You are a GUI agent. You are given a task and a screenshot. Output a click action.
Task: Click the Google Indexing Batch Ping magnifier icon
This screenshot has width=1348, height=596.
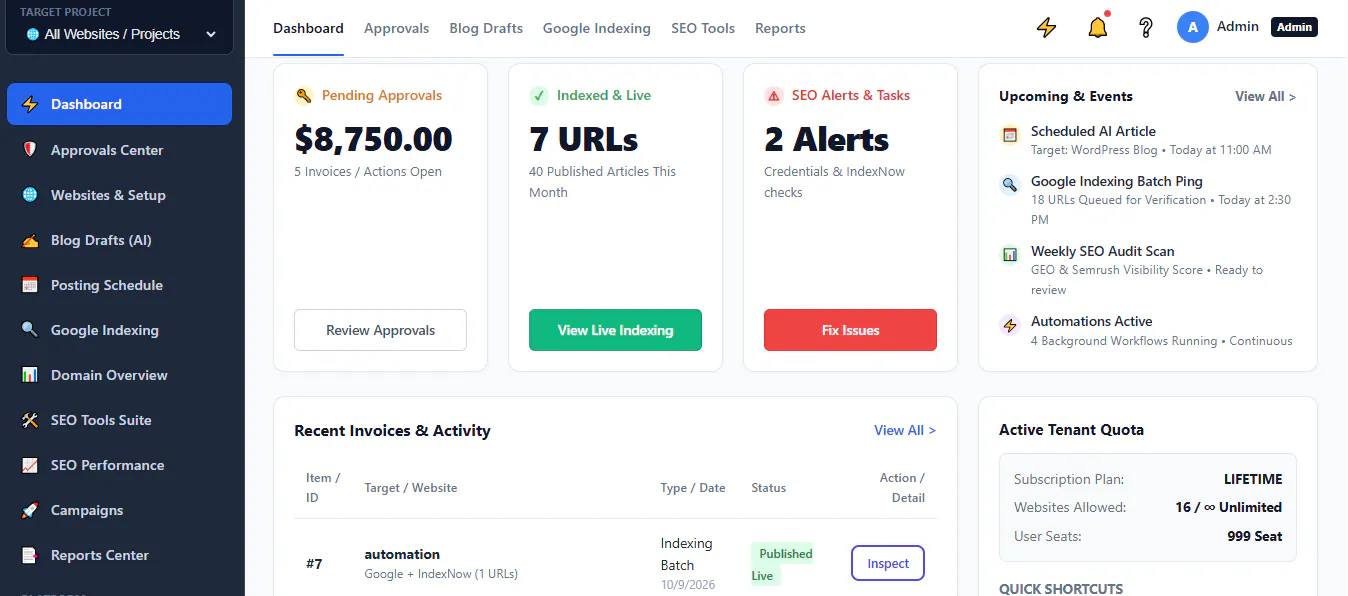click(1010, 184)
